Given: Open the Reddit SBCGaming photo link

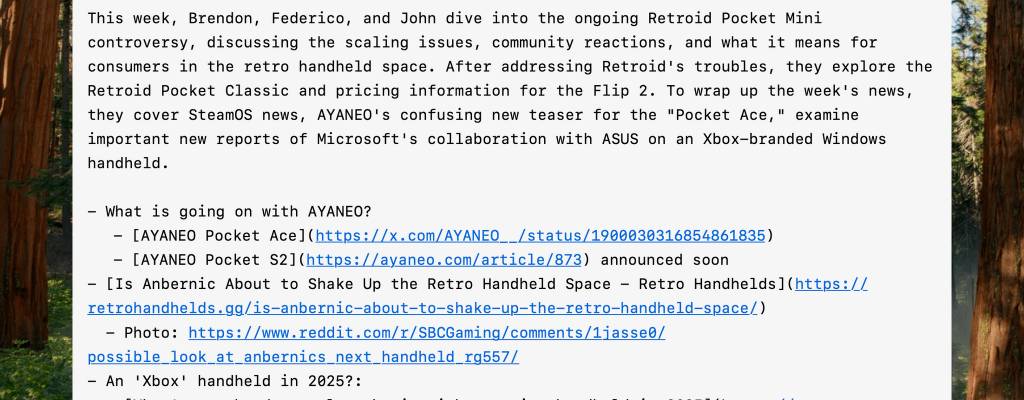Looking at the screenshot, I should click(x=426, y=333).
